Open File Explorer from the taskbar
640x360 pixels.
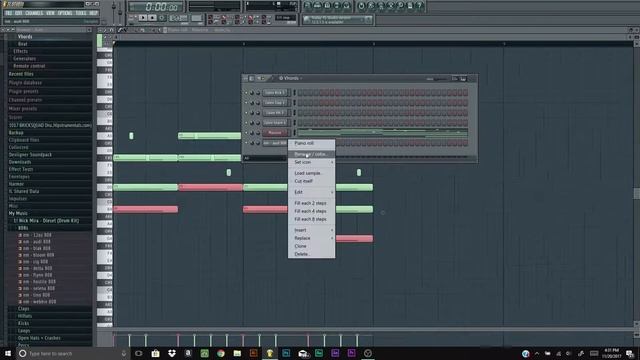[237, 353]
